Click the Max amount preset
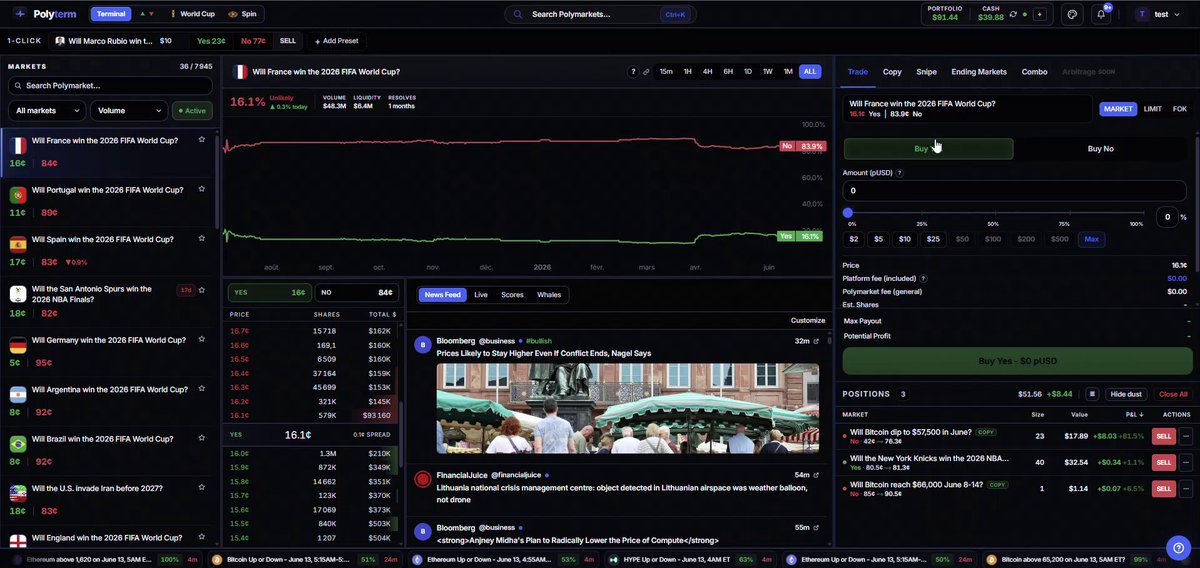 [1091, 239]
